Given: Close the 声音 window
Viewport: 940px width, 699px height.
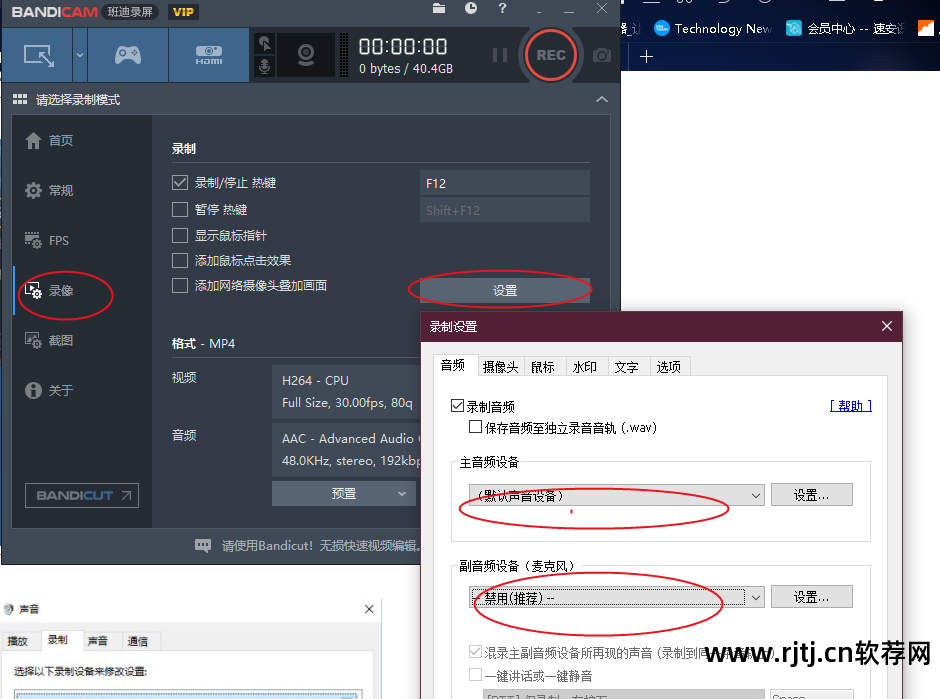Looking at the screenshot, I should (369, 609).
